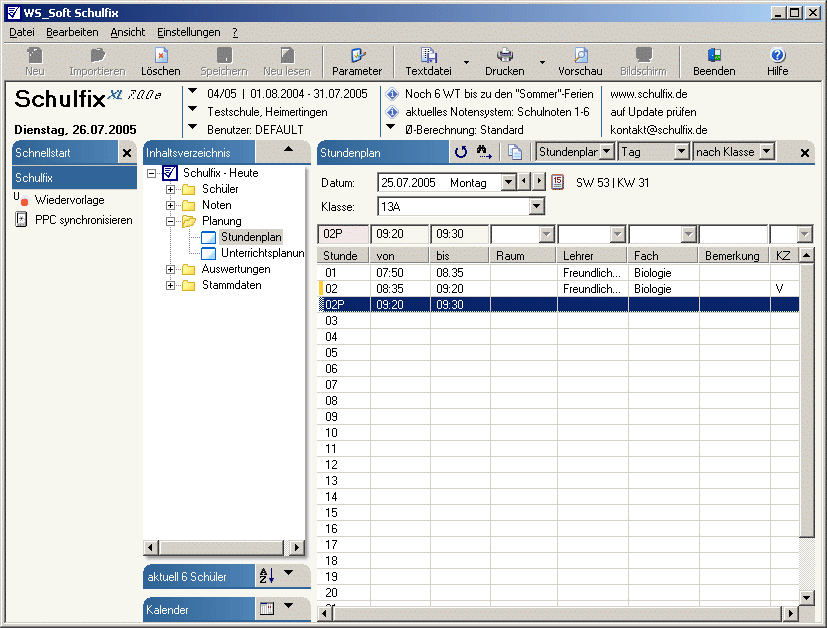Image resolution: width=827 pixels, height=628 pixels.
Task: Click the Bildschirm toolbar icon
Action: (x=643, y=55)
